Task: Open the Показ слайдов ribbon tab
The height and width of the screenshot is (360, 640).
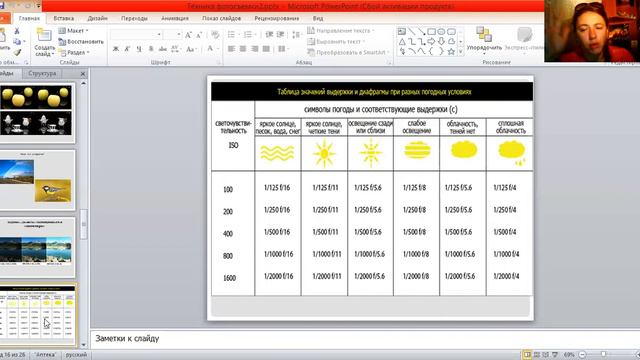Action: click(x=222, y=18)
